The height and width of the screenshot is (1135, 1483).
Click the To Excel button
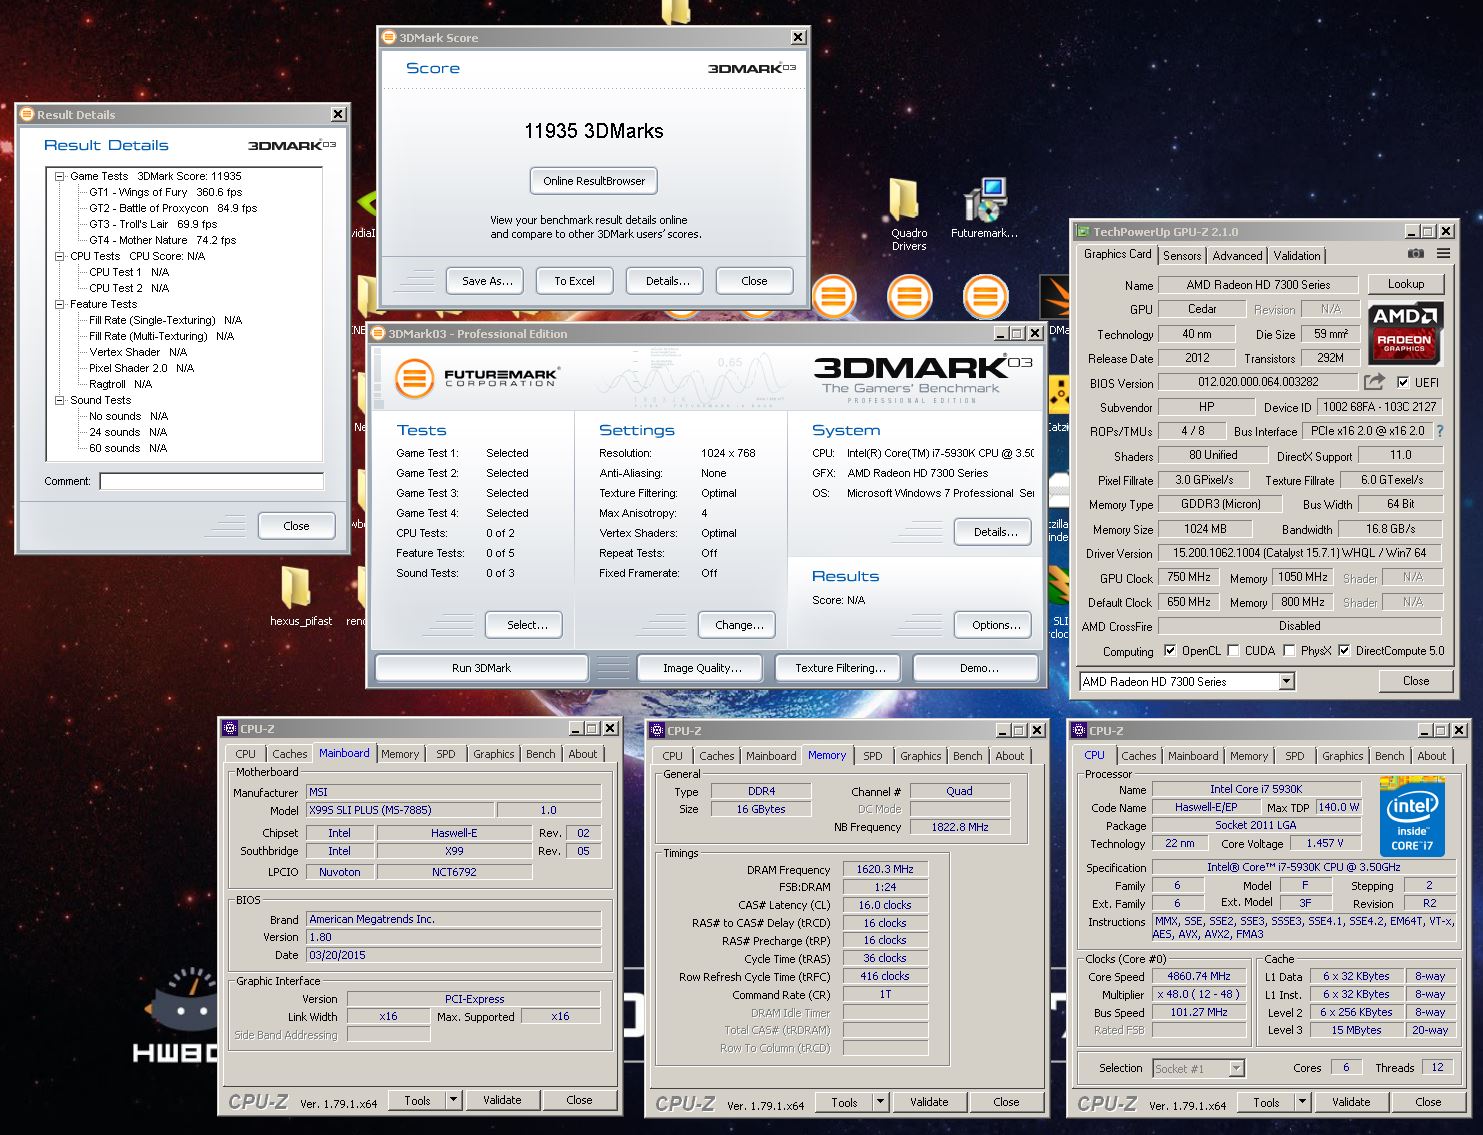click(574, 281)
